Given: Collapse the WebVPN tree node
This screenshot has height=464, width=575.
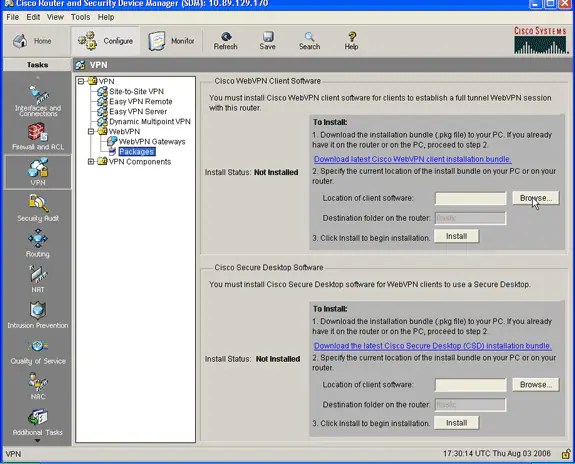Looking at the screenshot, I should click(x=91, y=131).
